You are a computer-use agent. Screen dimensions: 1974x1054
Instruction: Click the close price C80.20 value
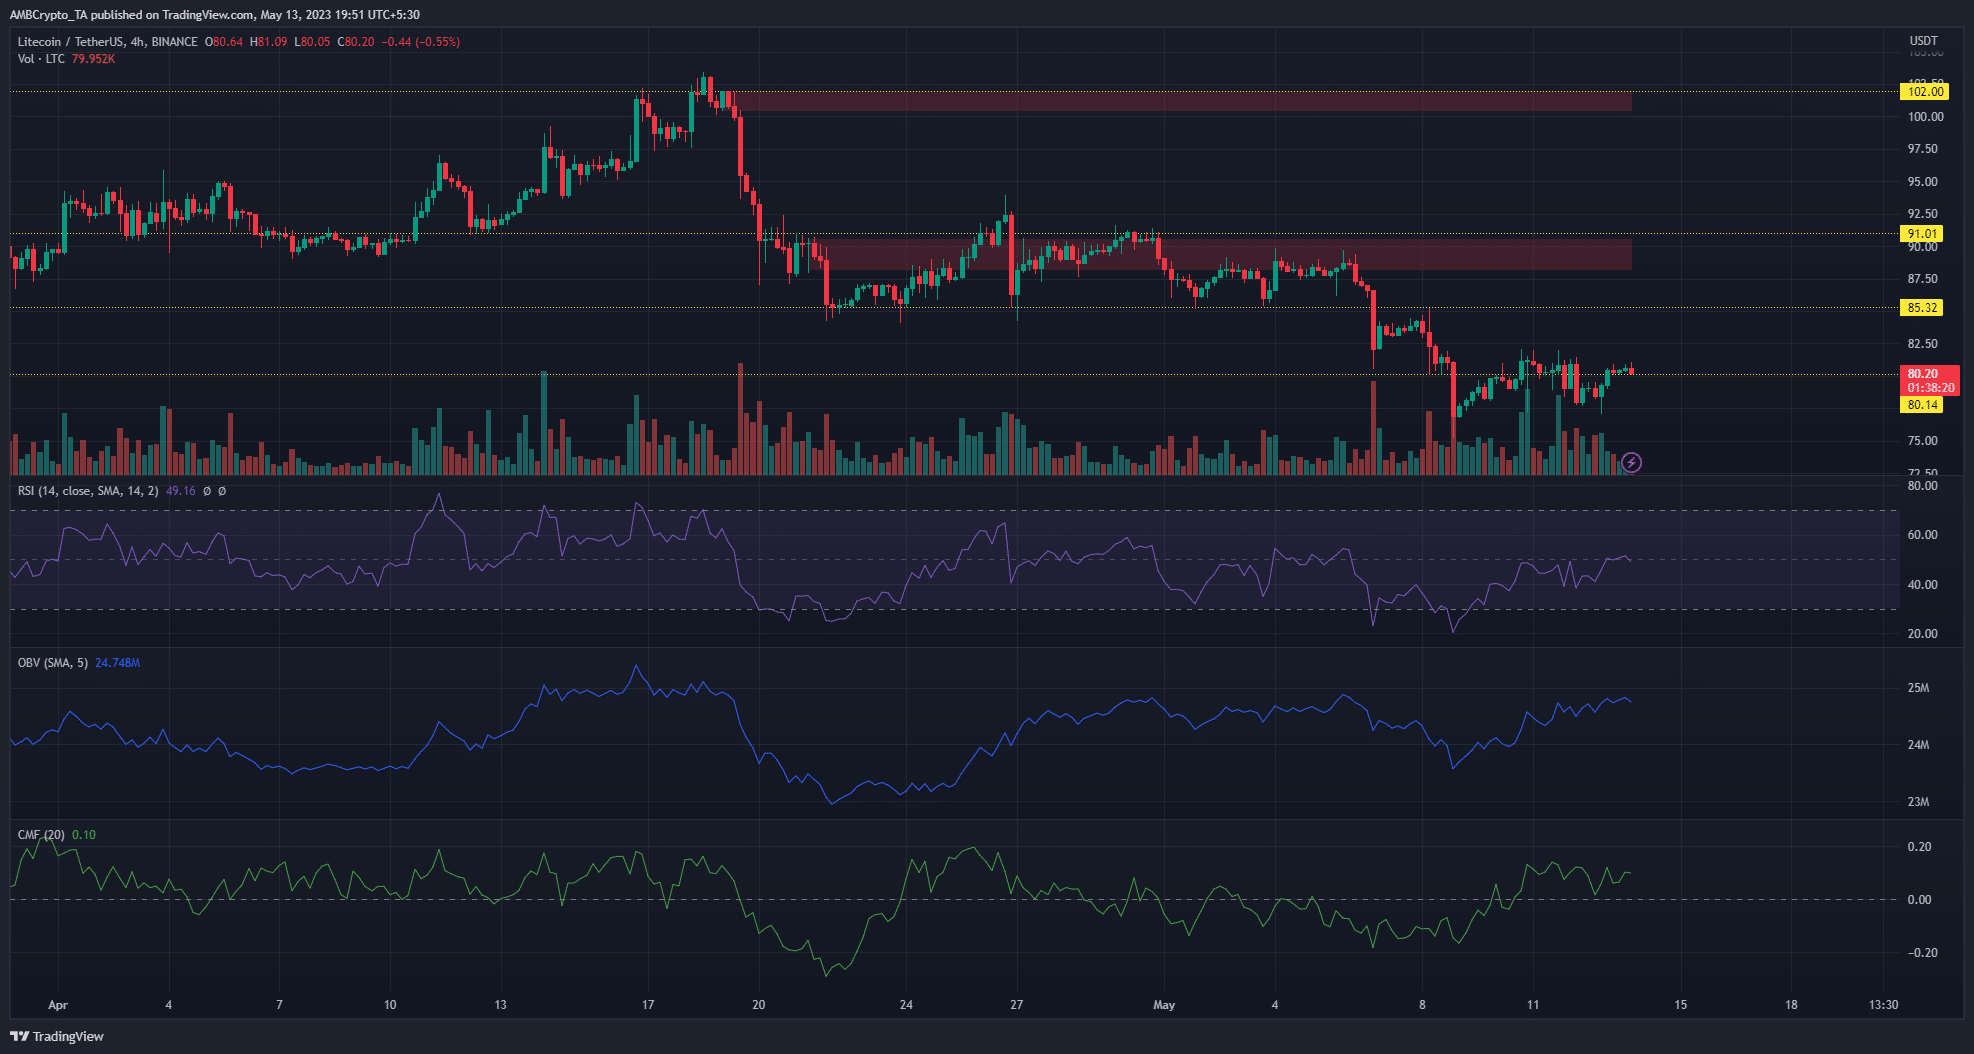tap(356, 42)
